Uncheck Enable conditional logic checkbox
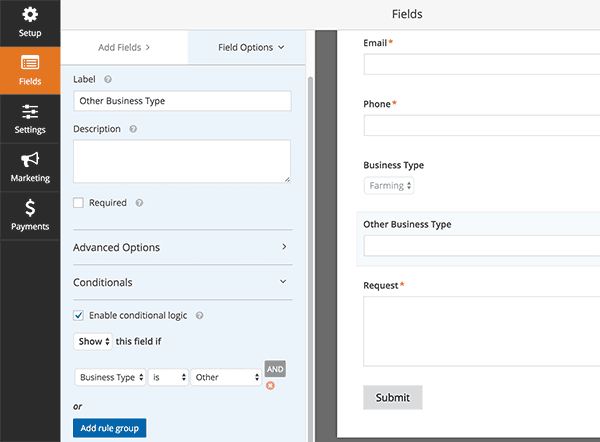The image size is (600, 442). tap(78, 315)
